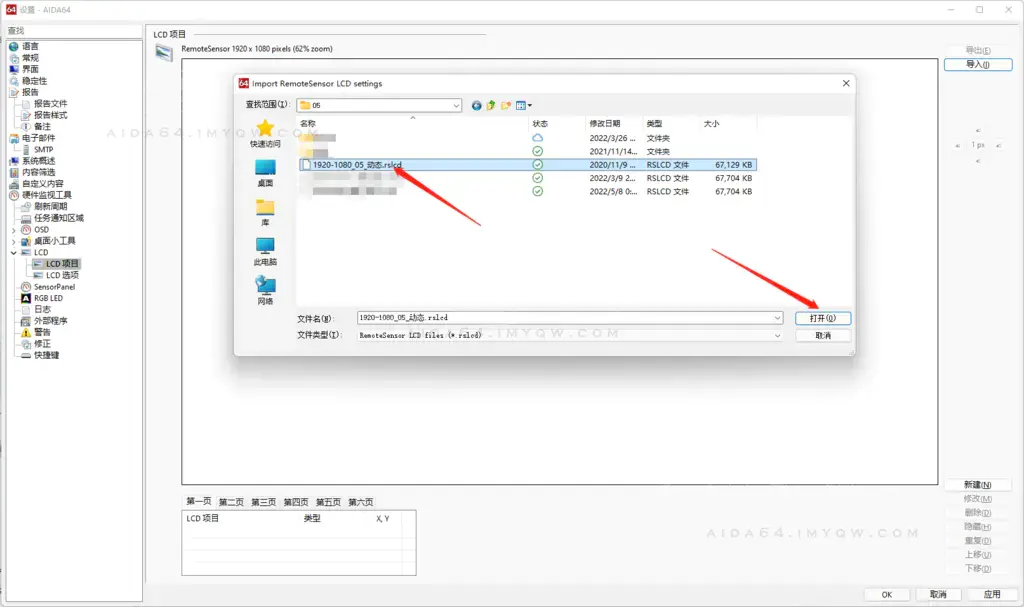Jump to 库 in the places bar
Screen dimensions: 1024x607
click(265, 212)
